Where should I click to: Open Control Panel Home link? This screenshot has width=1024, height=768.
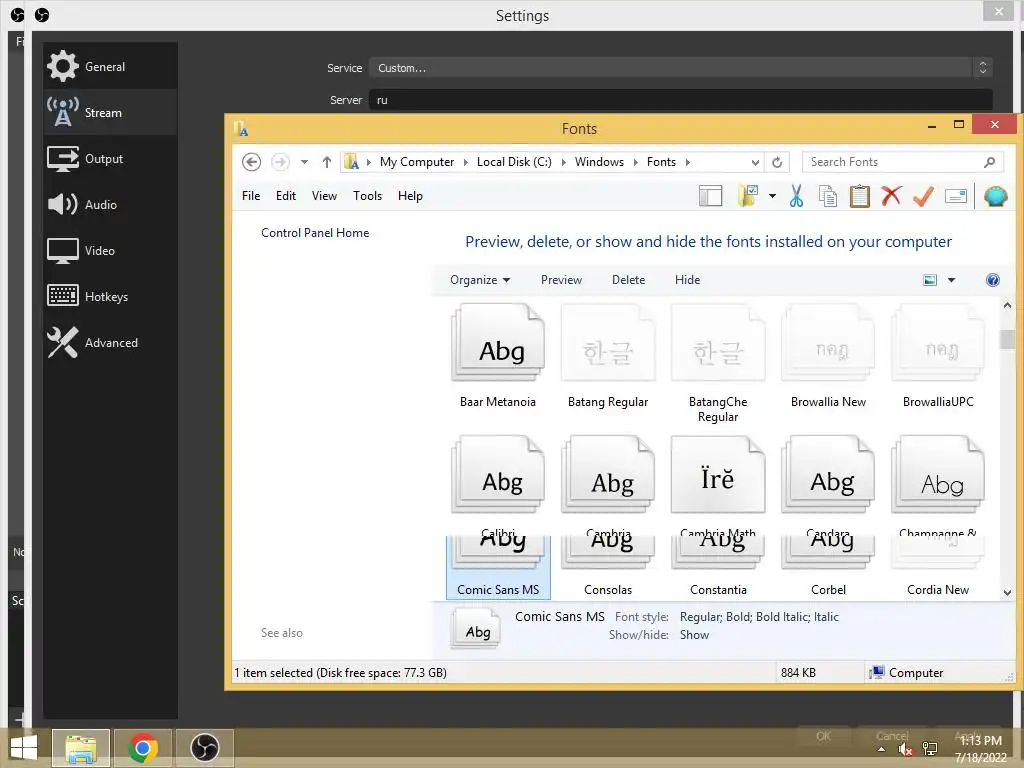[315, 232]
